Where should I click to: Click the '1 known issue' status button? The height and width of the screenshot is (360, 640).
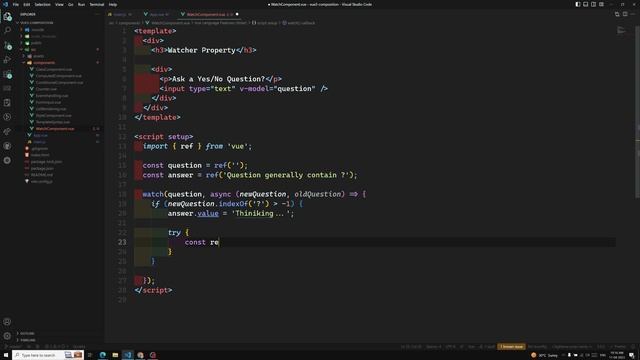[x=511, y=347]
